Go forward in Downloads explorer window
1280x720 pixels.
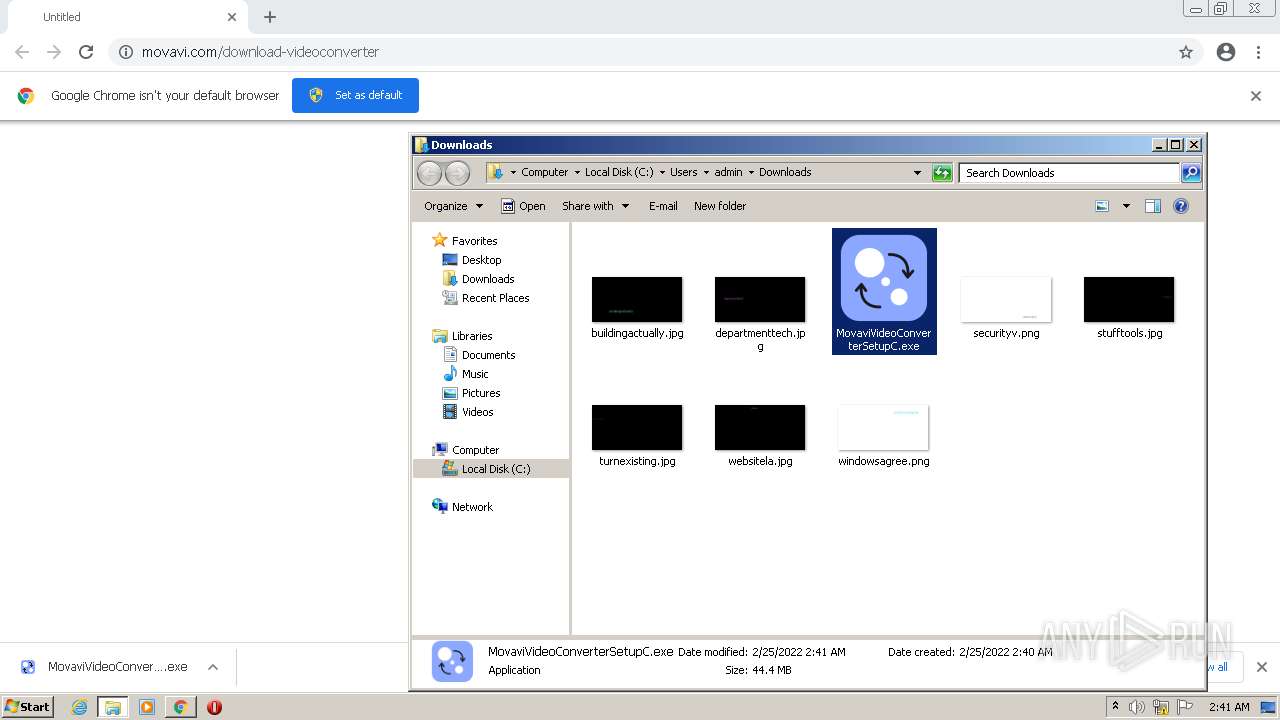pyautogui.click(x=457, y=173)
